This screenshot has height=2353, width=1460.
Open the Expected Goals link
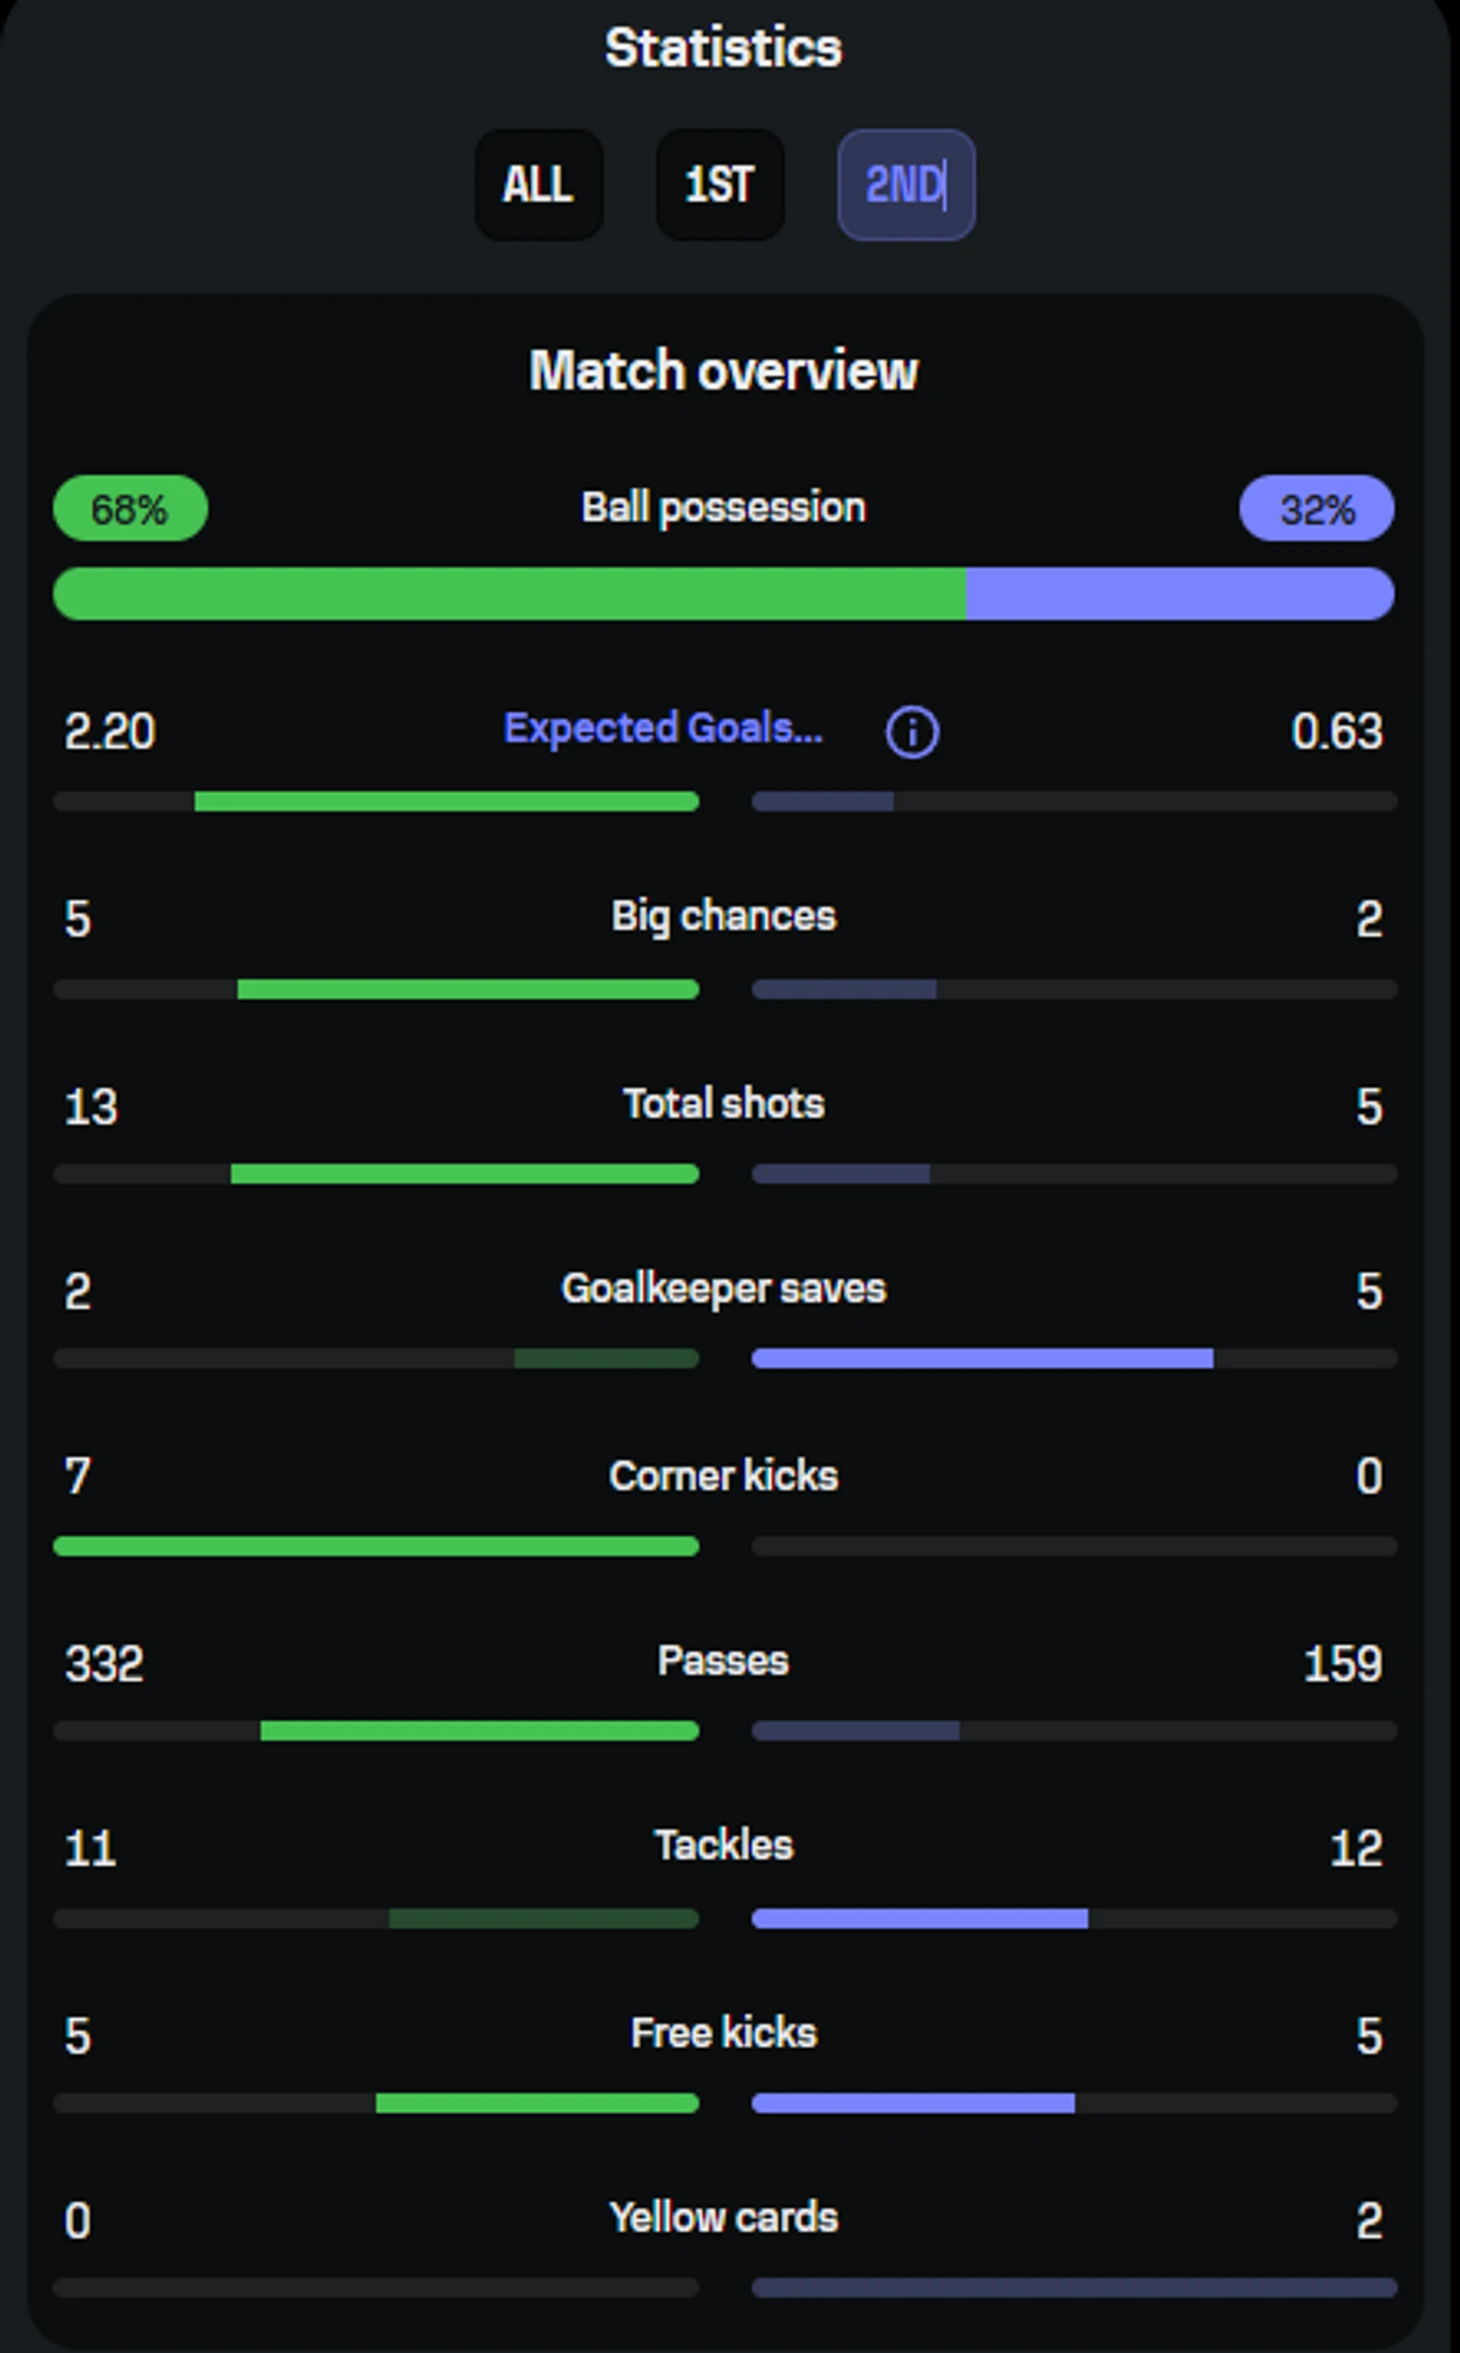tap(663, 728)
